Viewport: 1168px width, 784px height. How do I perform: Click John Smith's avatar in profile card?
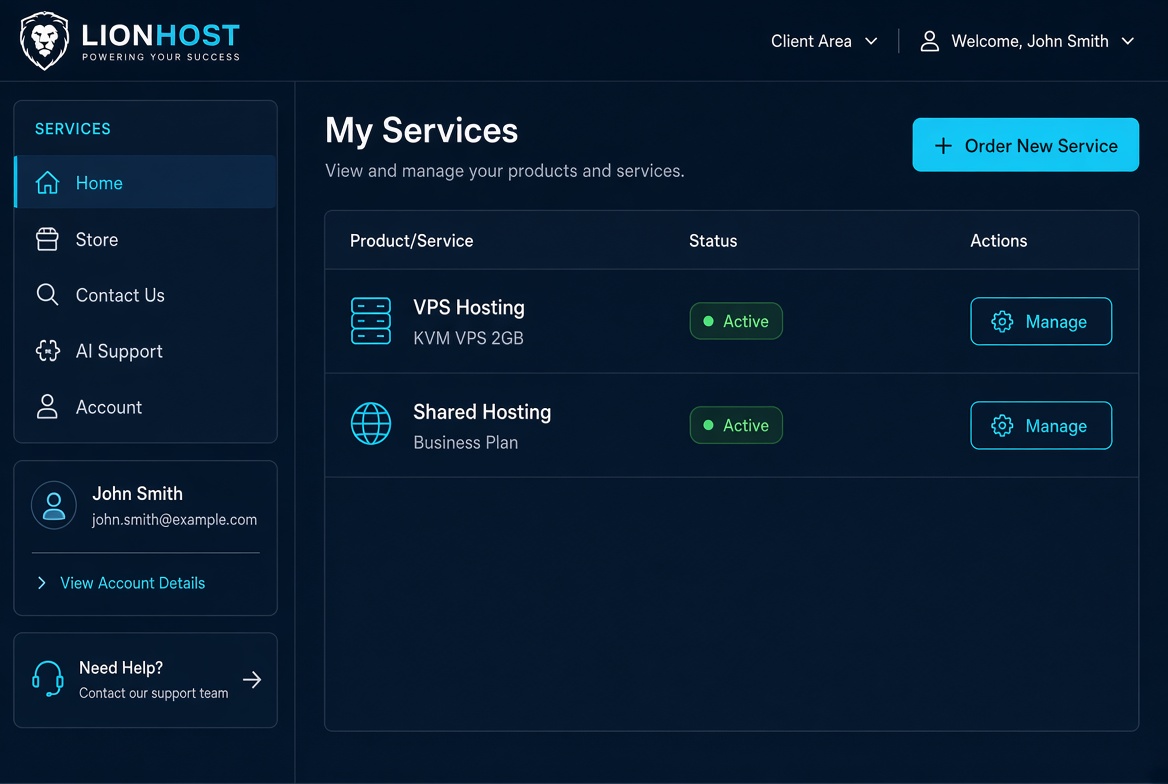(x=54, y=505)
